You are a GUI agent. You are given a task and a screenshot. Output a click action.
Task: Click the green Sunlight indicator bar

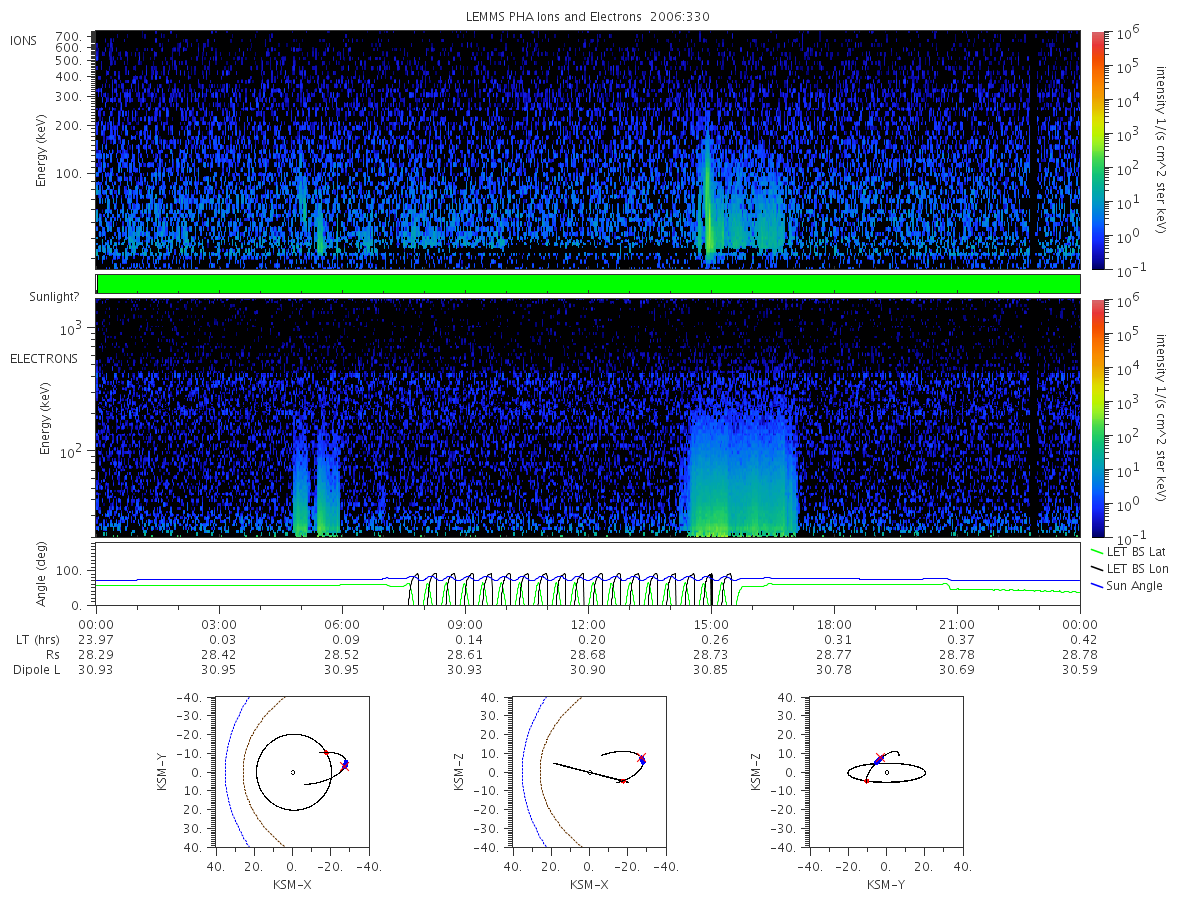point(588,284)
